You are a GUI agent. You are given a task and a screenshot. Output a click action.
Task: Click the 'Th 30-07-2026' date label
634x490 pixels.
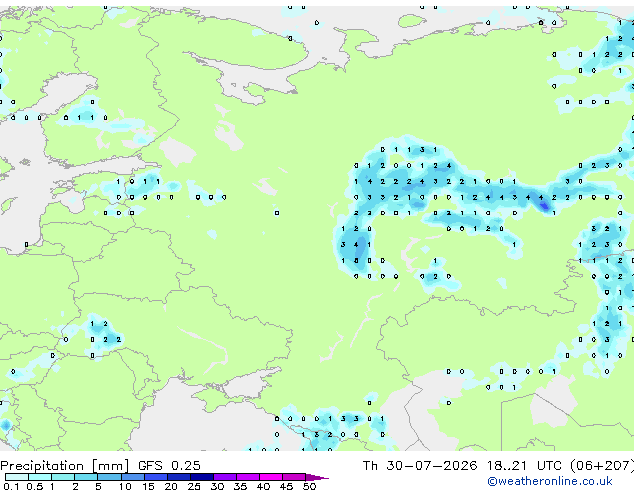point(420,466)
